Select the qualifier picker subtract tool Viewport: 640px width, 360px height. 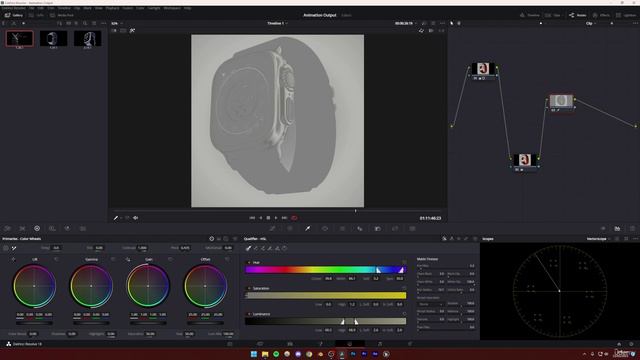point(256,248)
